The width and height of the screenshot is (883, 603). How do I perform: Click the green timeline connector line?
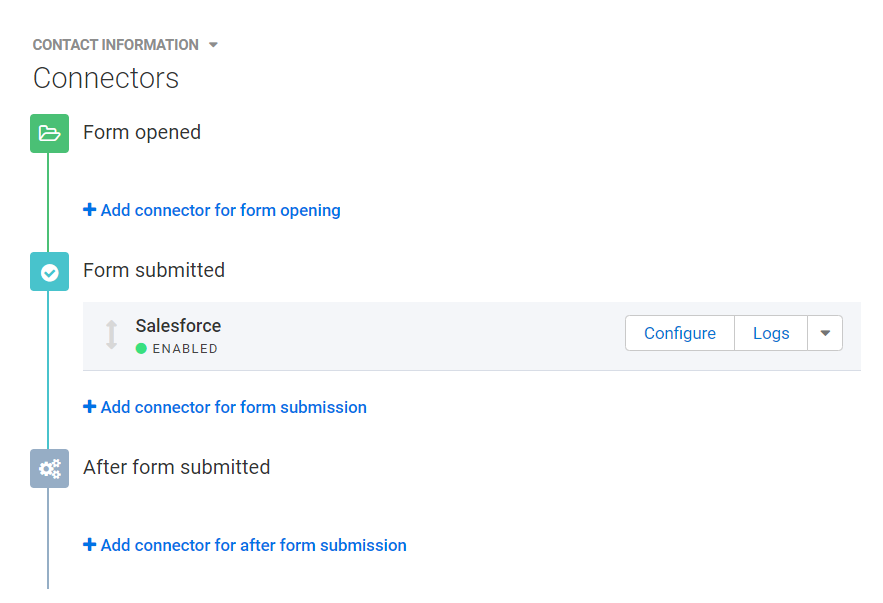pyautogui.click(x=49, y=200)
